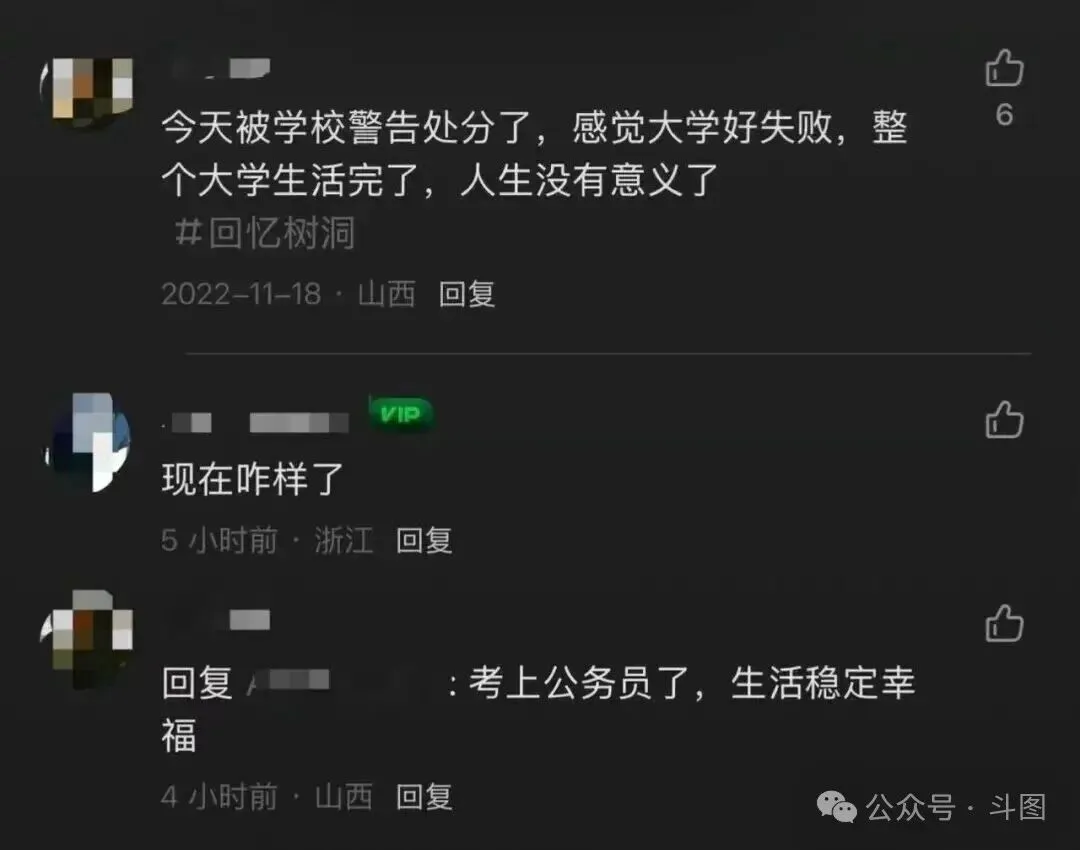This screenshot has height=850, width=1080.
Task: Like the comment 现在咋样了
Action: (x=1004, y=419)
